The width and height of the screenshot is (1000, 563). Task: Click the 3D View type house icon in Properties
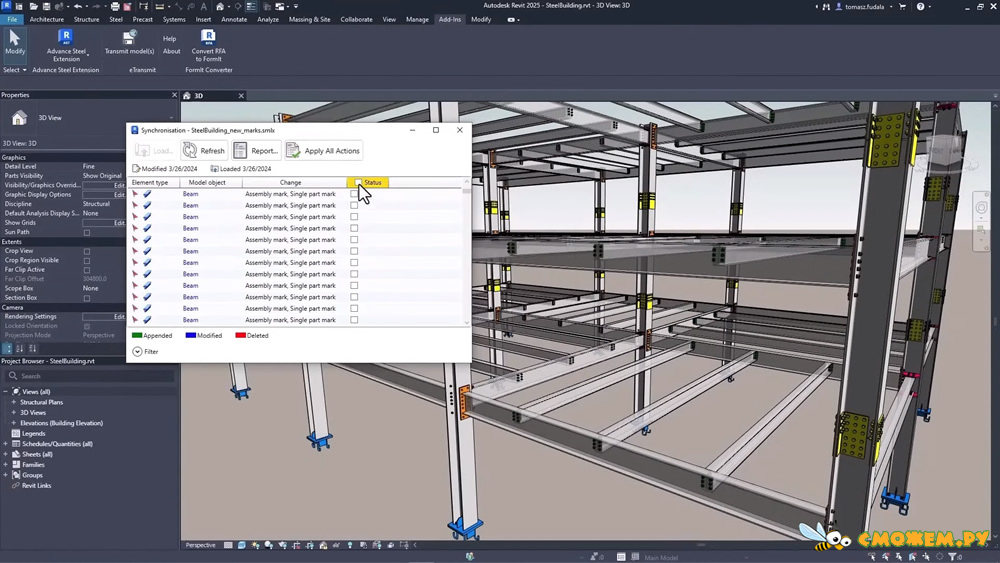tap(19, 118)
